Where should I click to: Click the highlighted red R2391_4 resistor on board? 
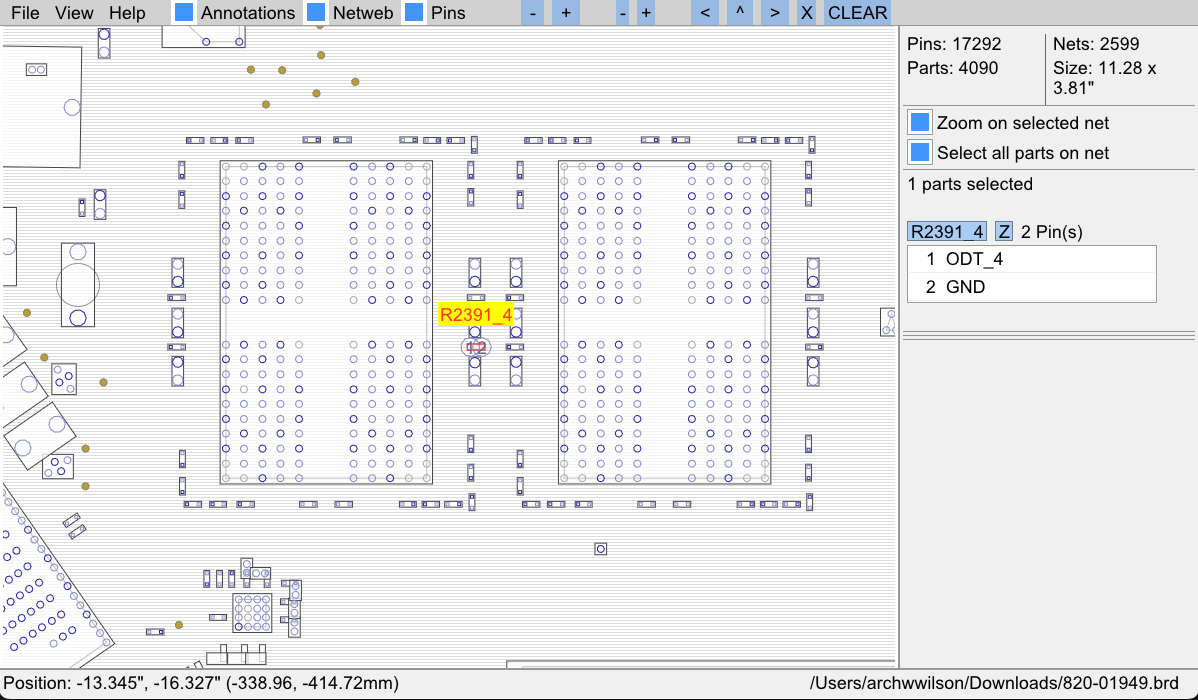point(476,348)
